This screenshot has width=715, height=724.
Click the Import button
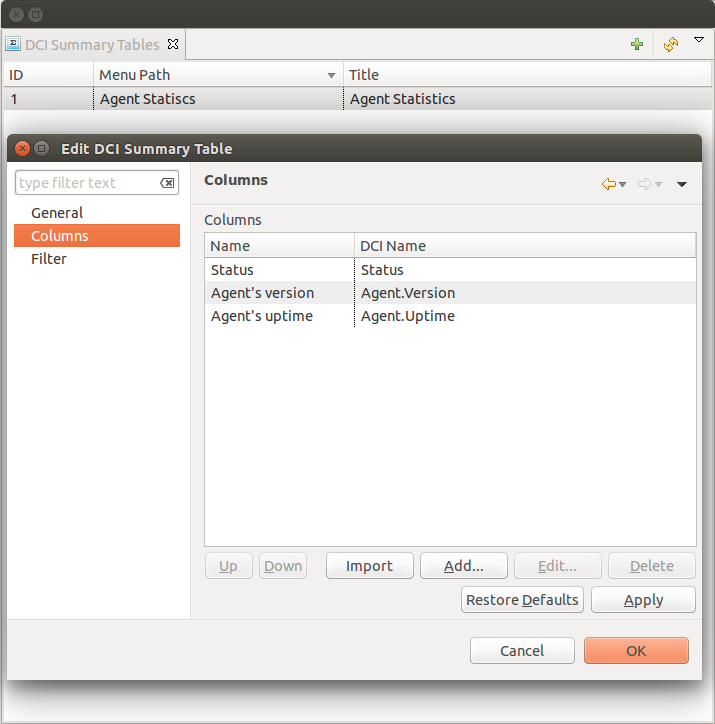[369, 566]
